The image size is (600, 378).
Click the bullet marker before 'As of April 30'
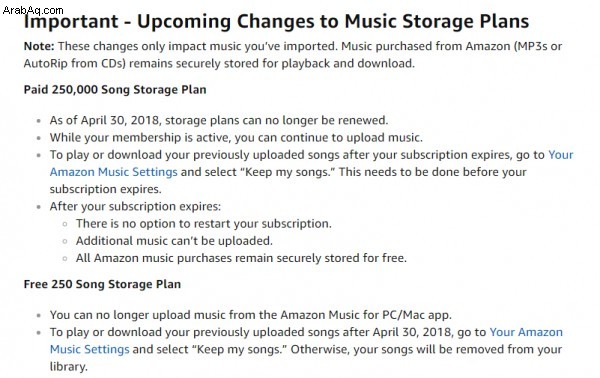click(39, 121)
